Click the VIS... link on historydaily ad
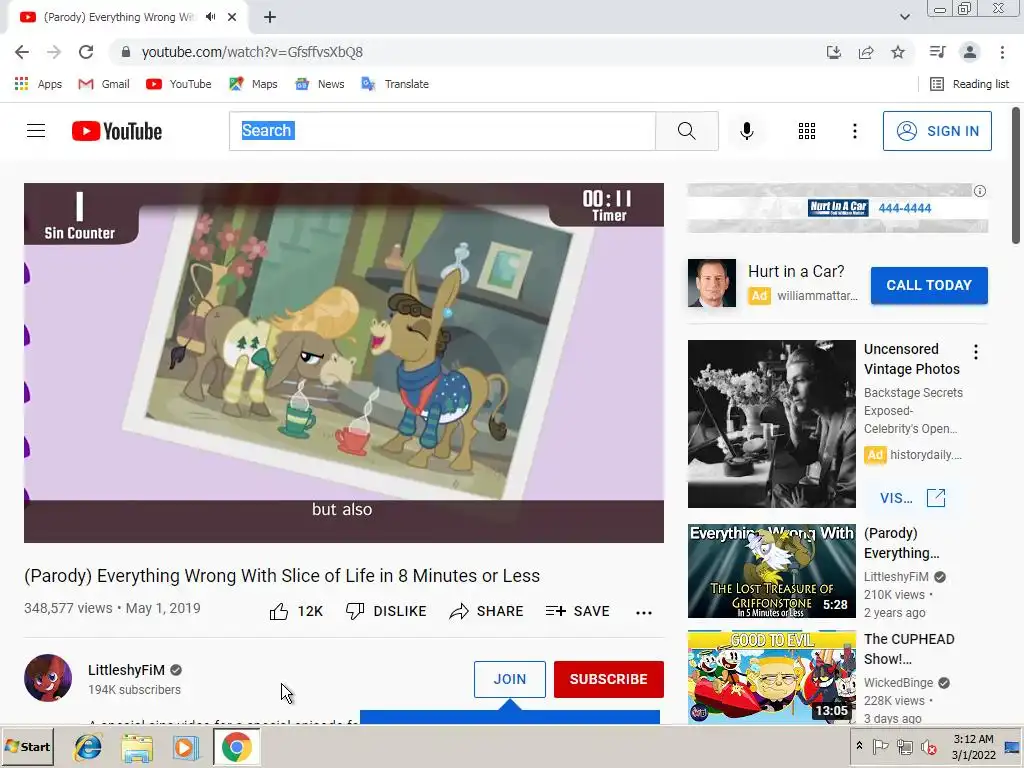Screen dimensions: 1024x768 point(912,498)
